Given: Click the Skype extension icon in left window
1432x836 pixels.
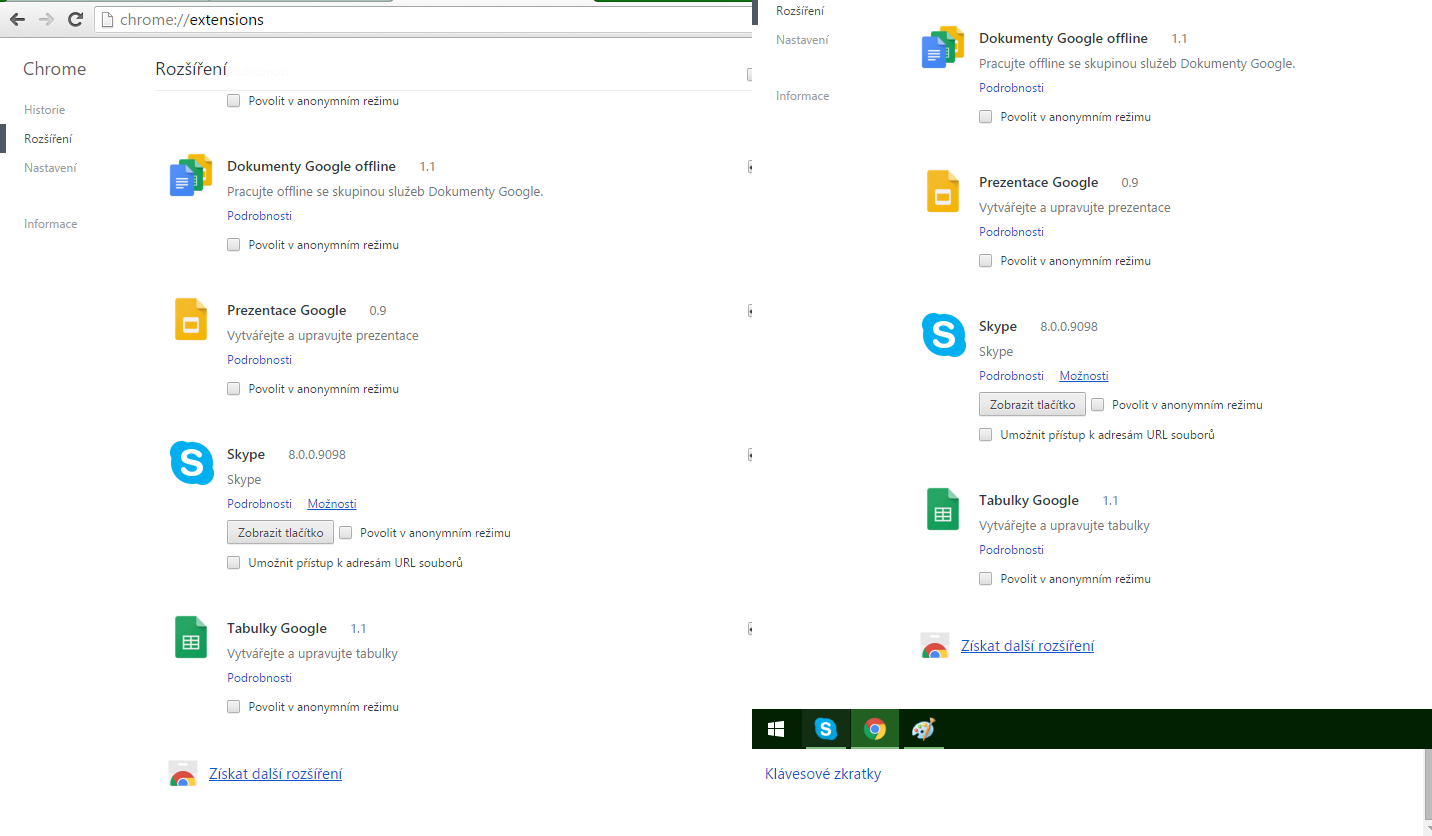Looking at the screenshot, I should click(191, 463).
